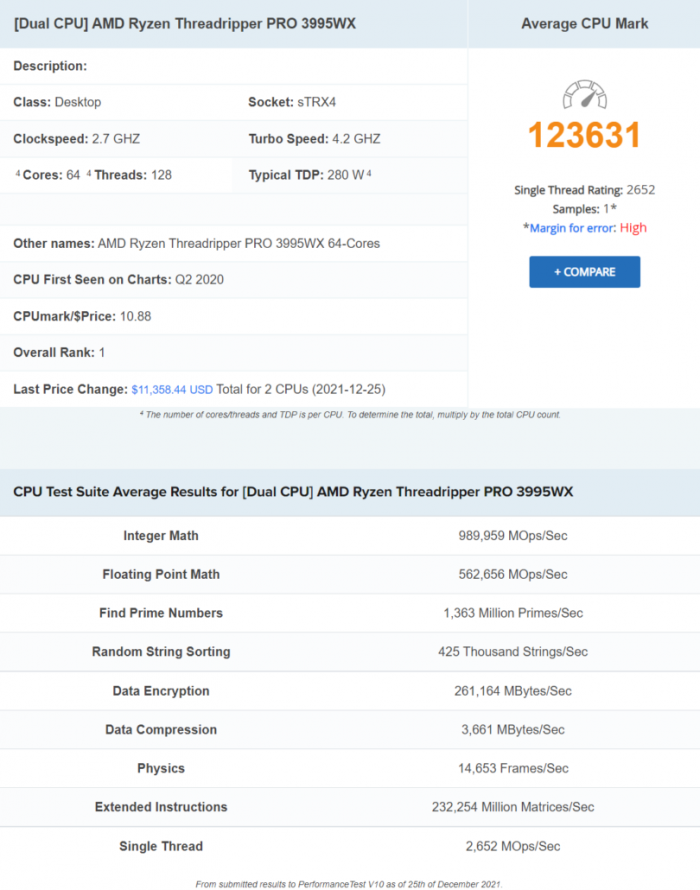The image size is (700, 890).
Task: Click the Extended Instructions label
Action: [x=161, y=807]
